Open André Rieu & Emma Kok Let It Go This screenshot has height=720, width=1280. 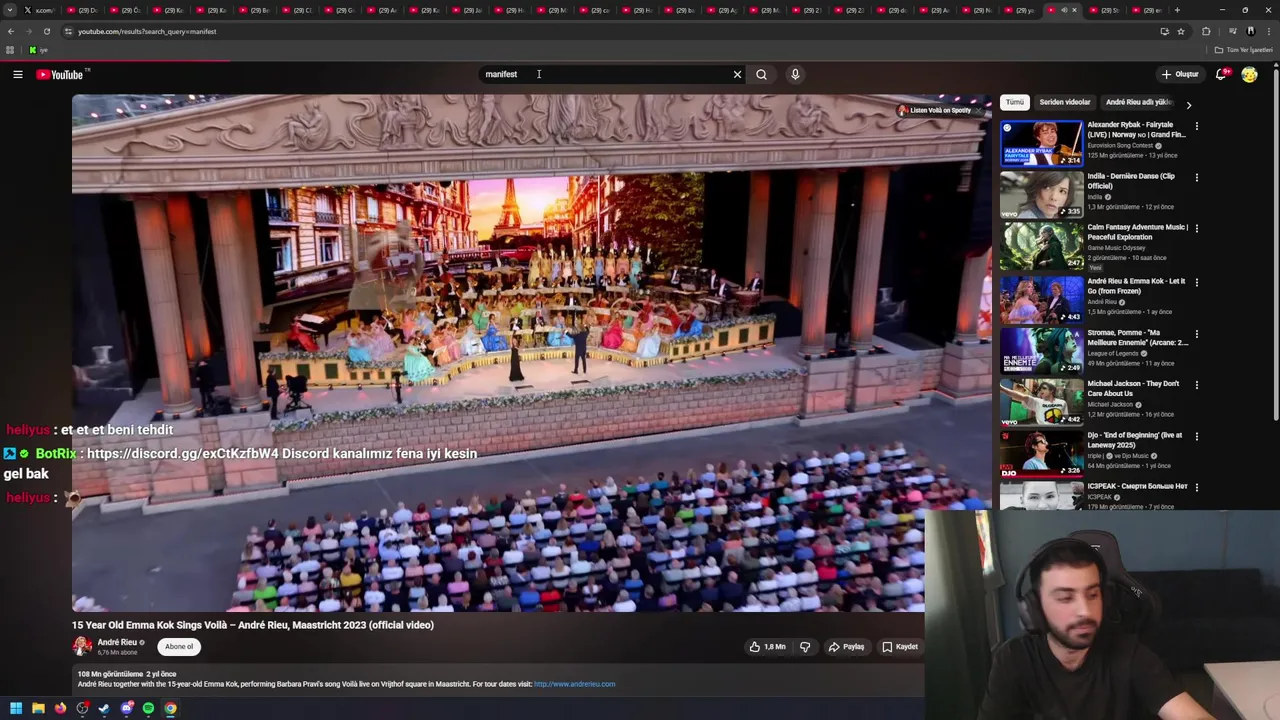[1136, 286]
